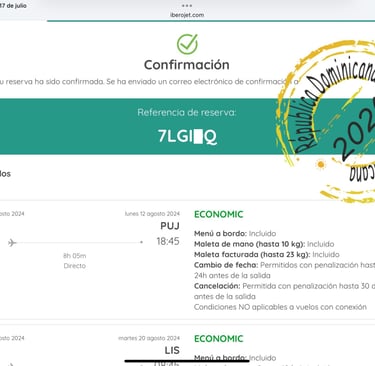Image resolution: width=375 pixels, height=366 pixels.
Task: Tap the PUJ airport code
Action: coord(170,226)
